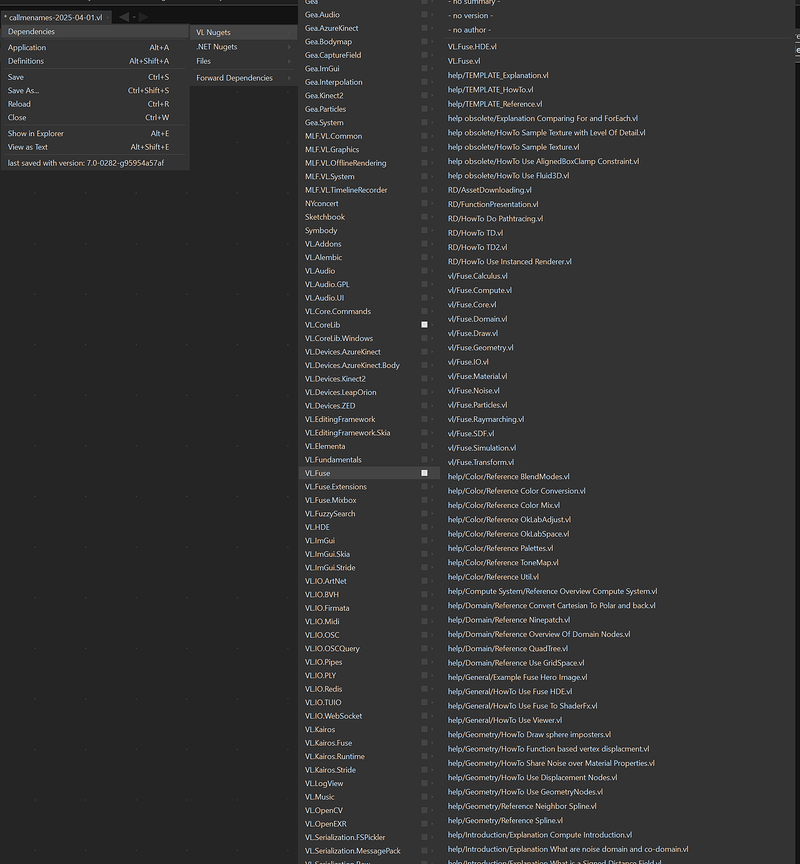
Task: Toggle the VL.Fuse nuget checkbox
Action: coord(424,473)
